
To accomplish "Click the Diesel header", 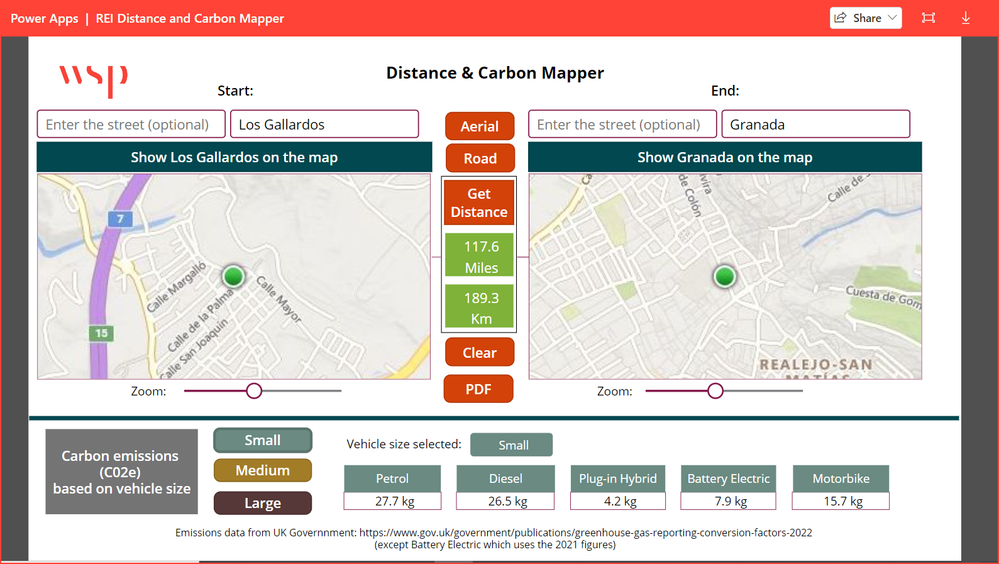I will coord(505,479).
